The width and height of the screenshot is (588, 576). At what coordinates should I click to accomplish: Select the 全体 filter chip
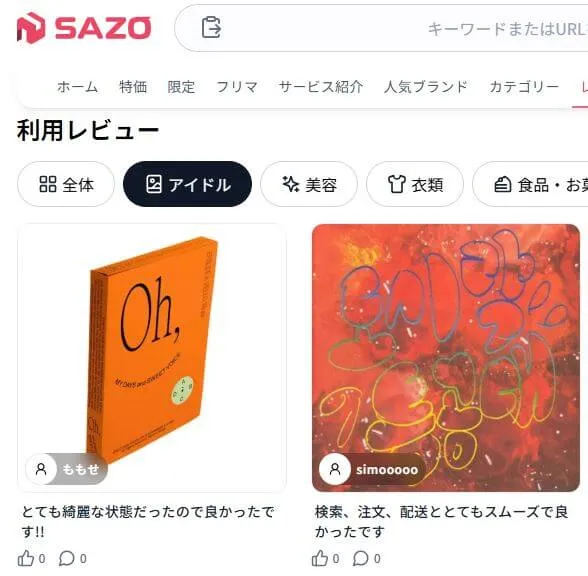click(x=66, y=184)
